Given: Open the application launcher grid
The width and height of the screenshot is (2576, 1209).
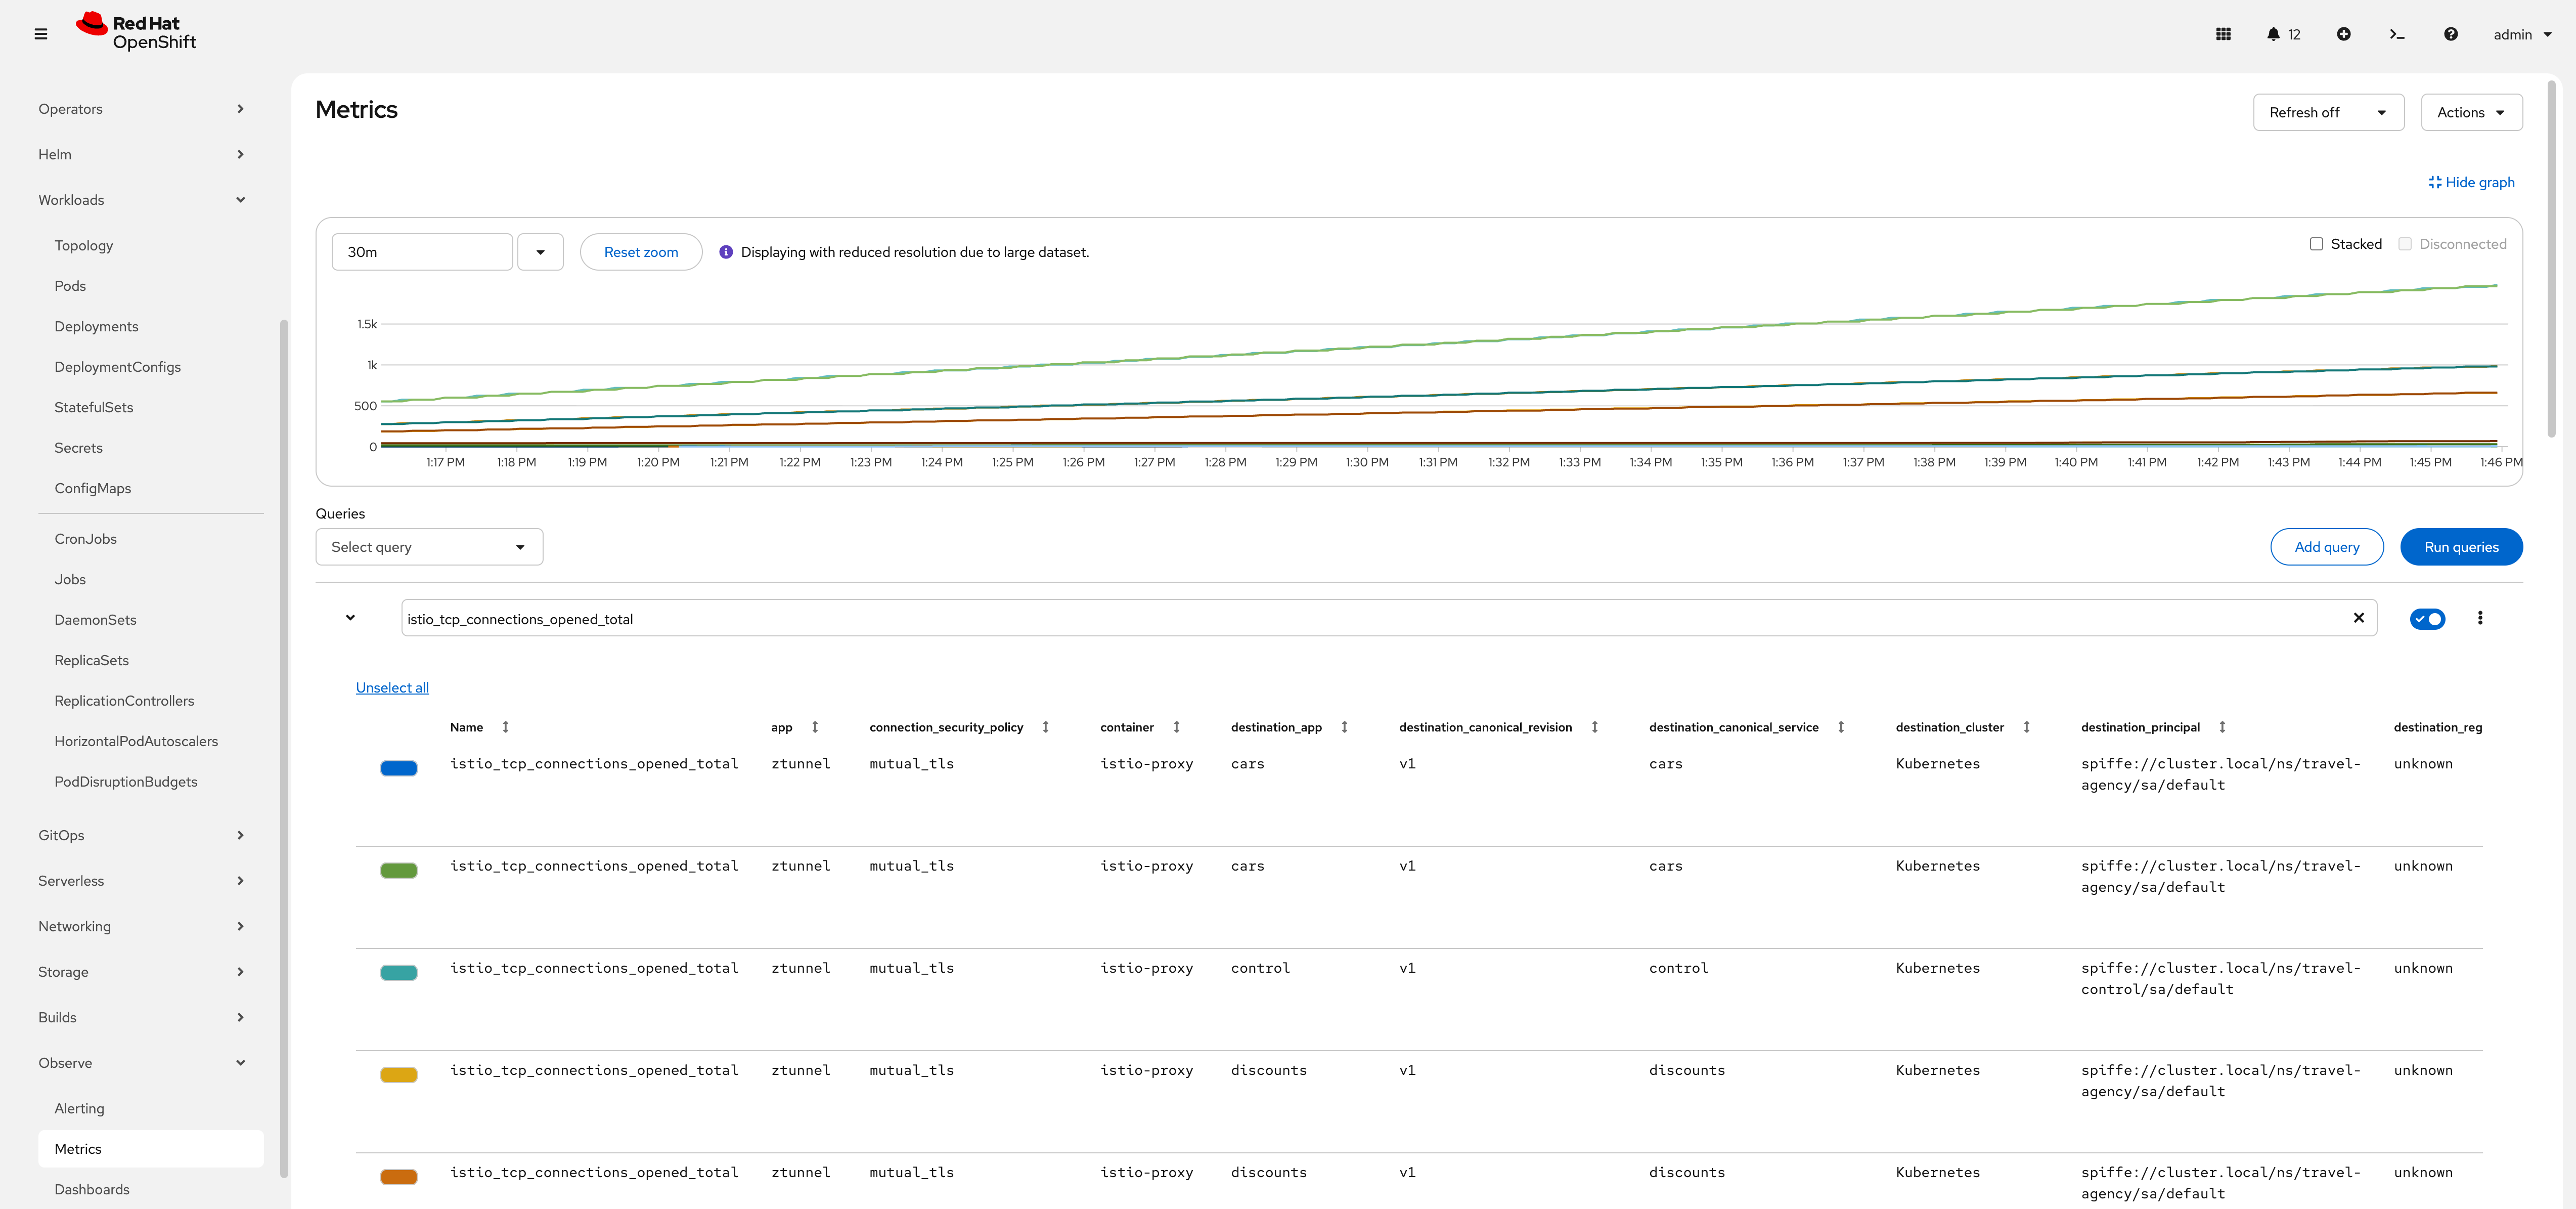Looking at the screenshot, I should [2224, 33].
